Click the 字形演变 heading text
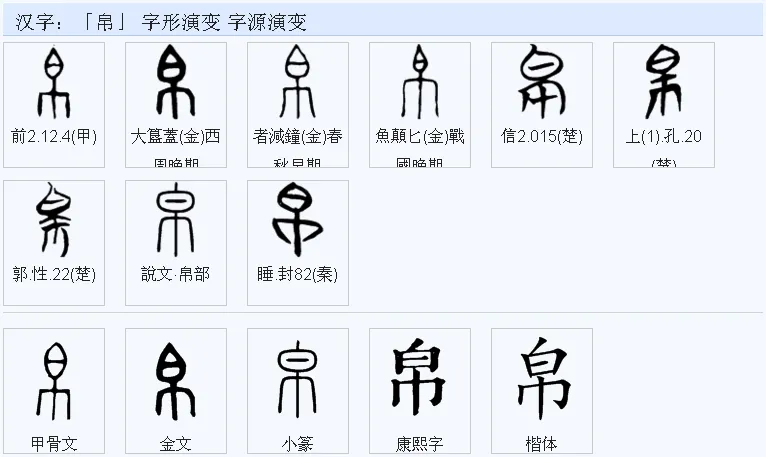The height and width of the screenshot is (457, 766). [x=181, y=22]
